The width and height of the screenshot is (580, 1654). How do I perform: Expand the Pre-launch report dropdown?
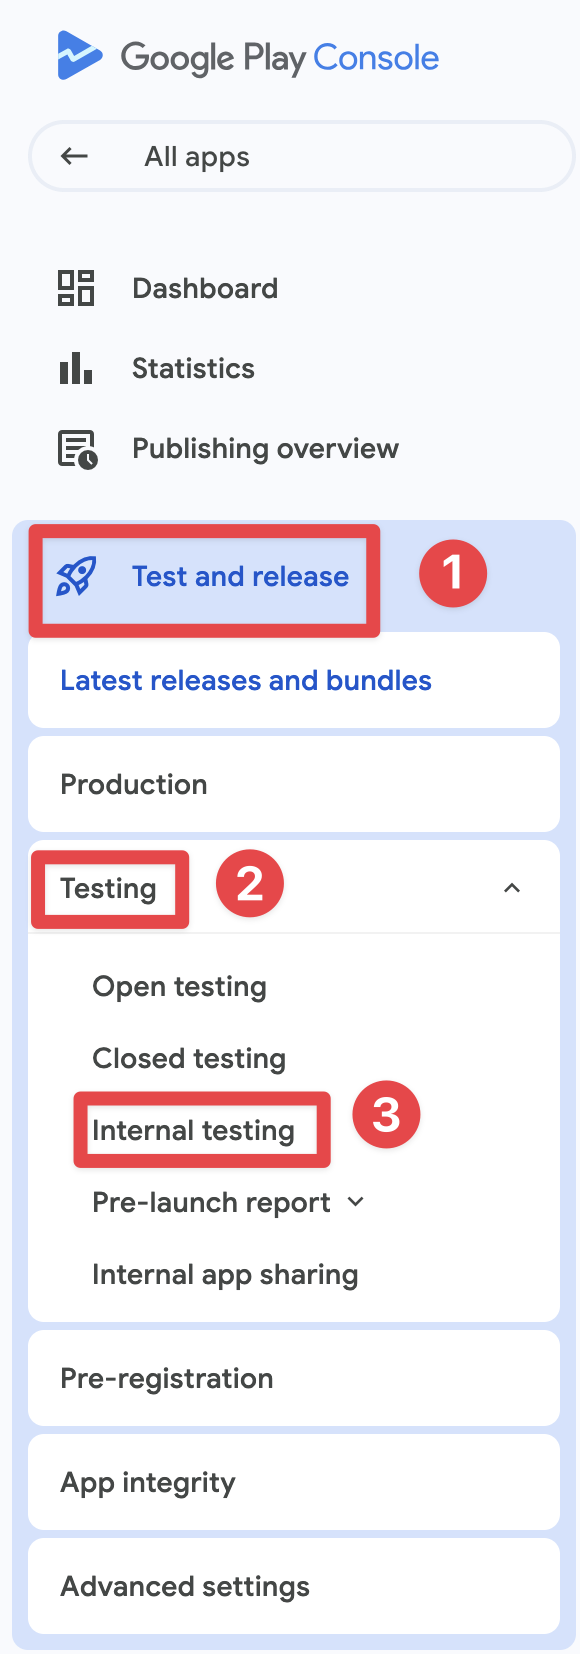coord(355,1202)
